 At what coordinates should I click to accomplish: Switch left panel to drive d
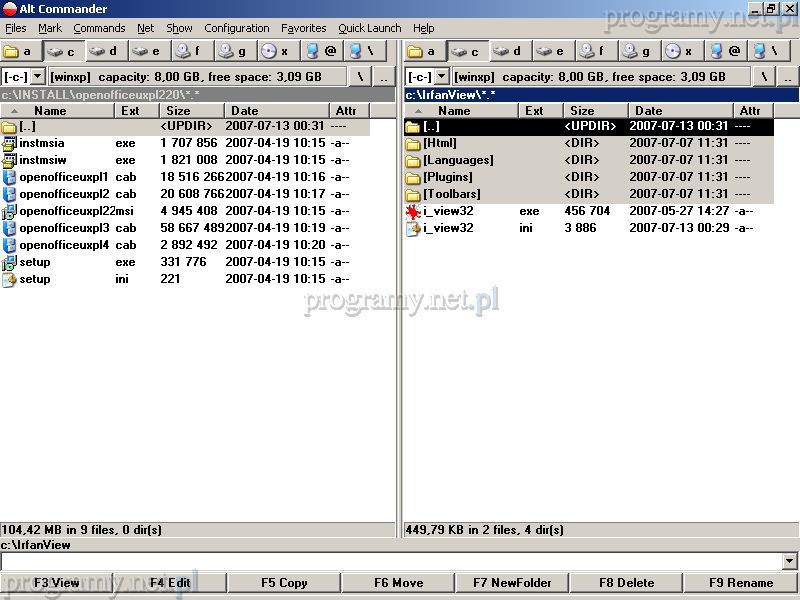[105, 51]
